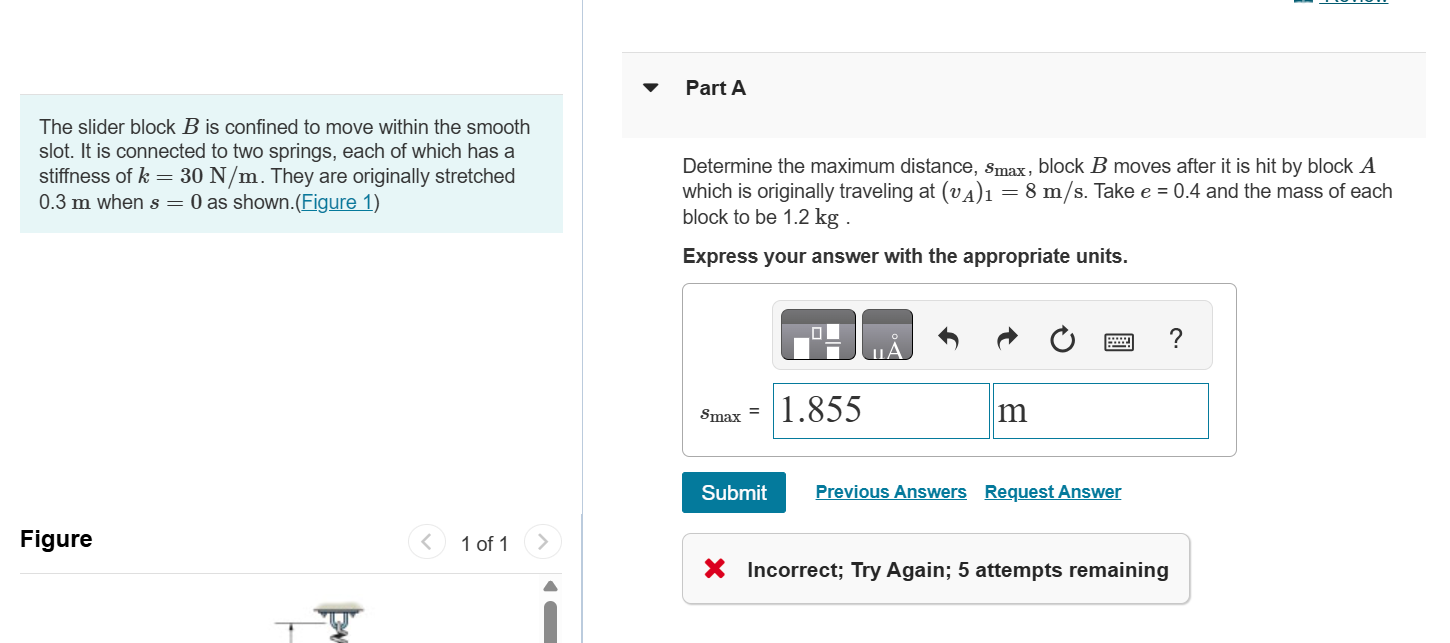Screen dimensions: 1450x643
Task: Select the answer field containing 1.855
Action: pyautogui.click(x=880, y=410)
